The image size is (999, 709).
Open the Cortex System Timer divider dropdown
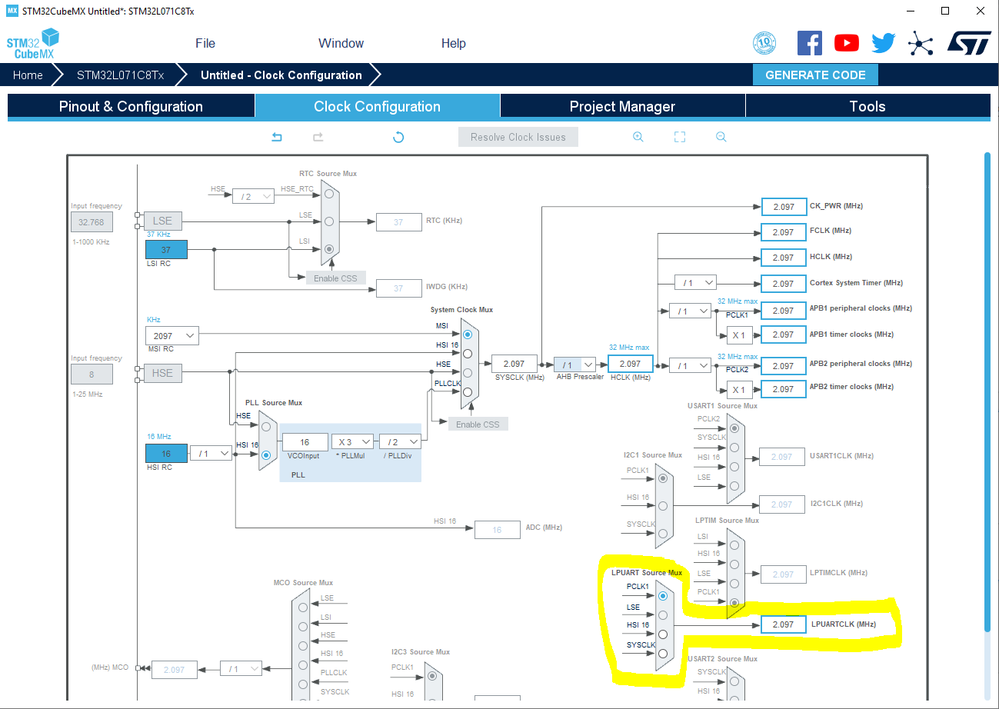point(695,283)
